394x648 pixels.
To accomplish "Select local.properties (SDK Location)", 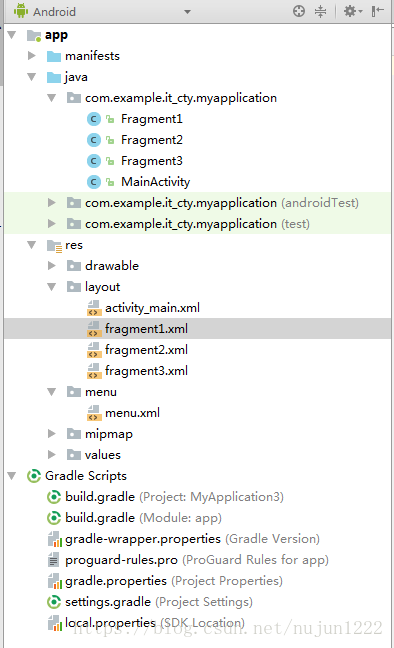I will (x=155, y=623).
